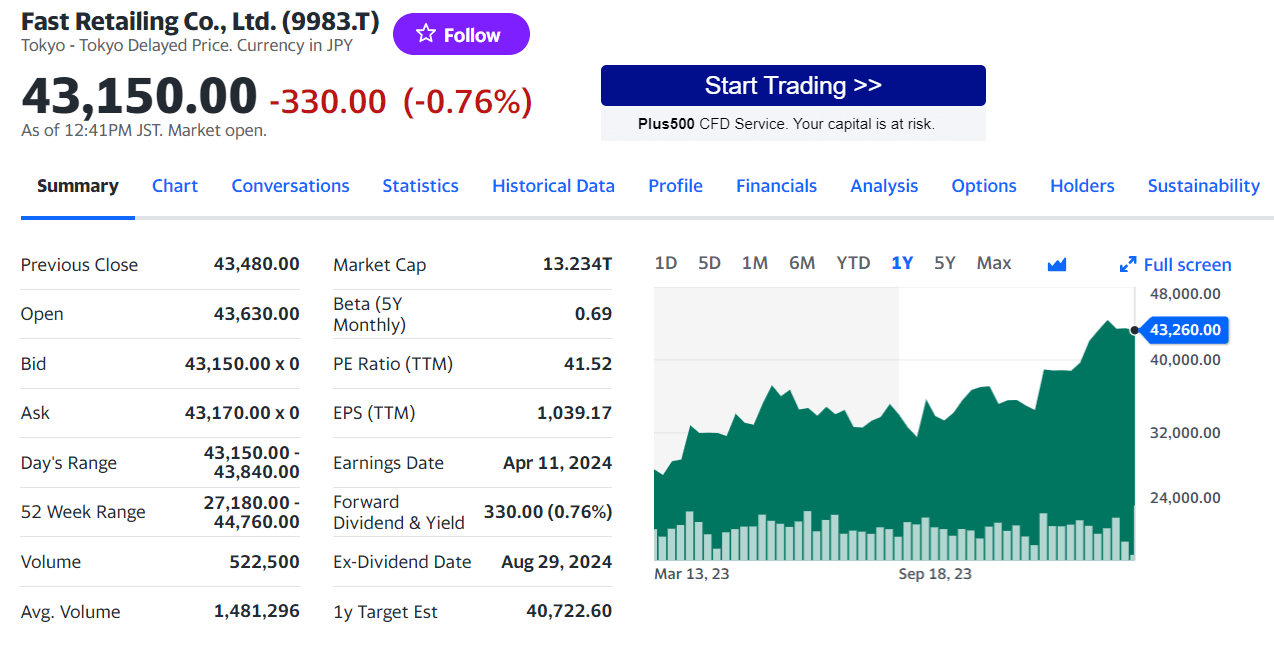Open the Sustainability tab
1274x647 pixels.
coord(1203,186)
